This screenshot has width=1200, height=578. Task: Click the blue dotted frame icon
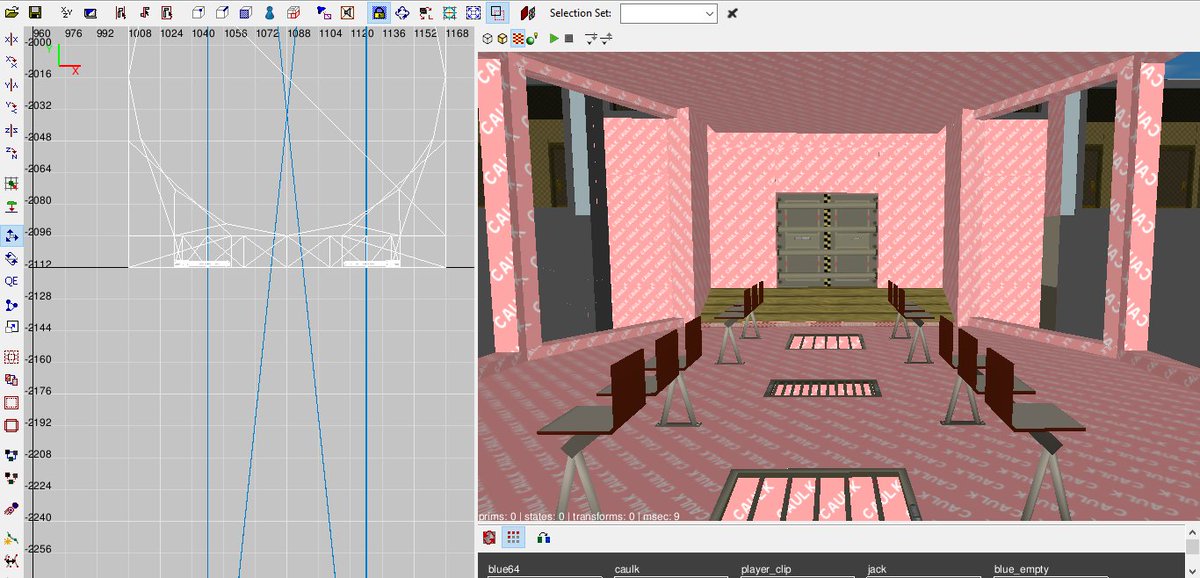(x=474, y=13)
